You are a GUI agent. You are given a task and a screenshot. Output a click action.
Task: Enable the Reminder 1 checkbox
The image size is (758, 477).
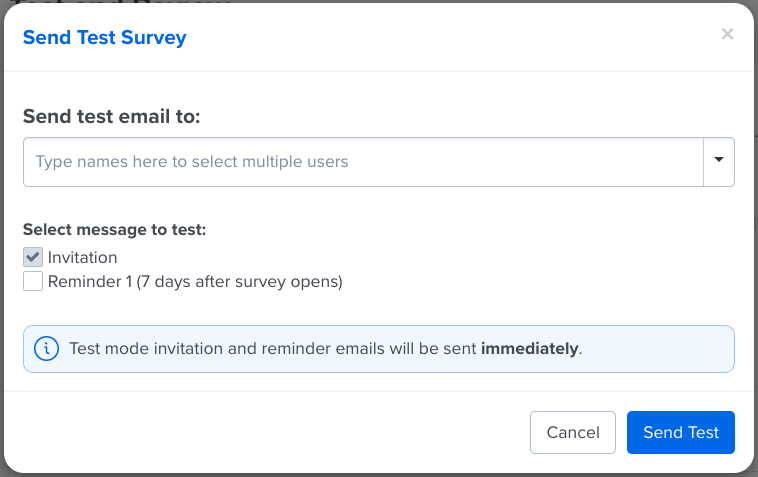(33, 281)
